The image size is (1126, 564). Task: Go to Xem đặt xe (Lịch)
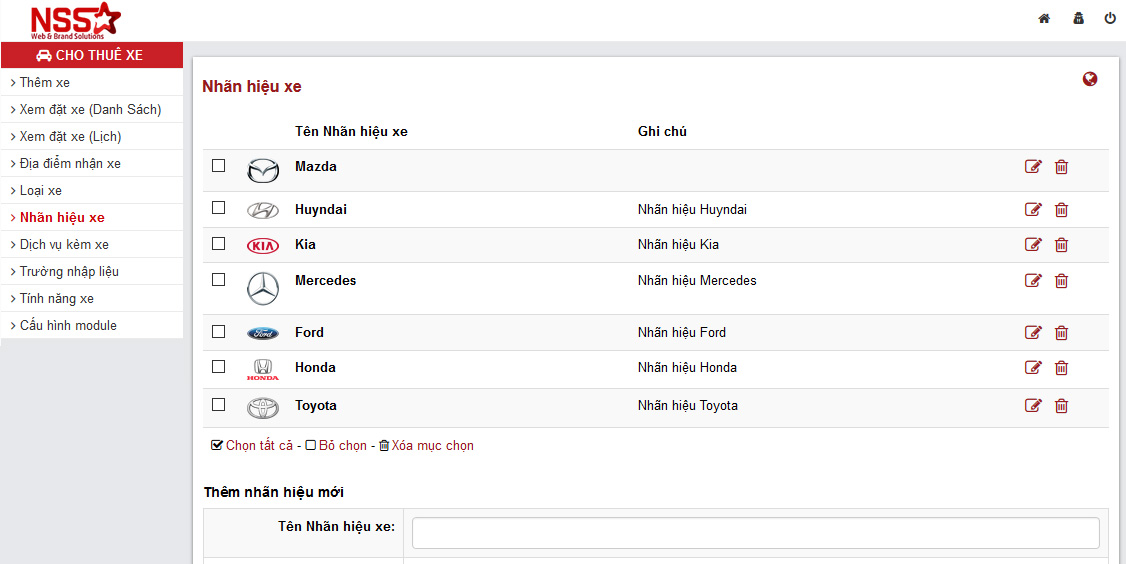pyautogui.click(x=70, y=137)
